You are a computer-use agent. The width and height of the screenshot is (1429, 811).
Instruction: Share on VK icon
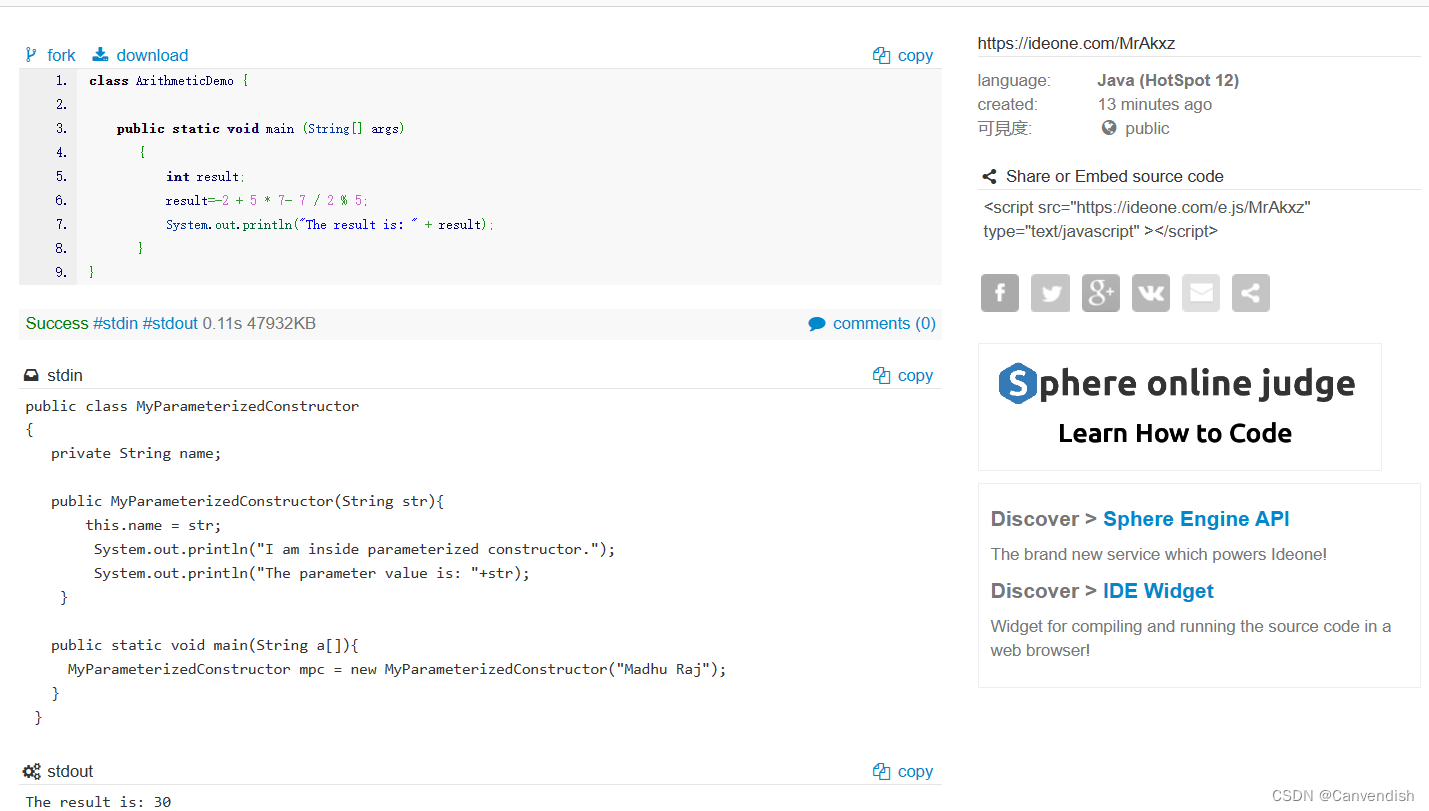[1151, 293]
